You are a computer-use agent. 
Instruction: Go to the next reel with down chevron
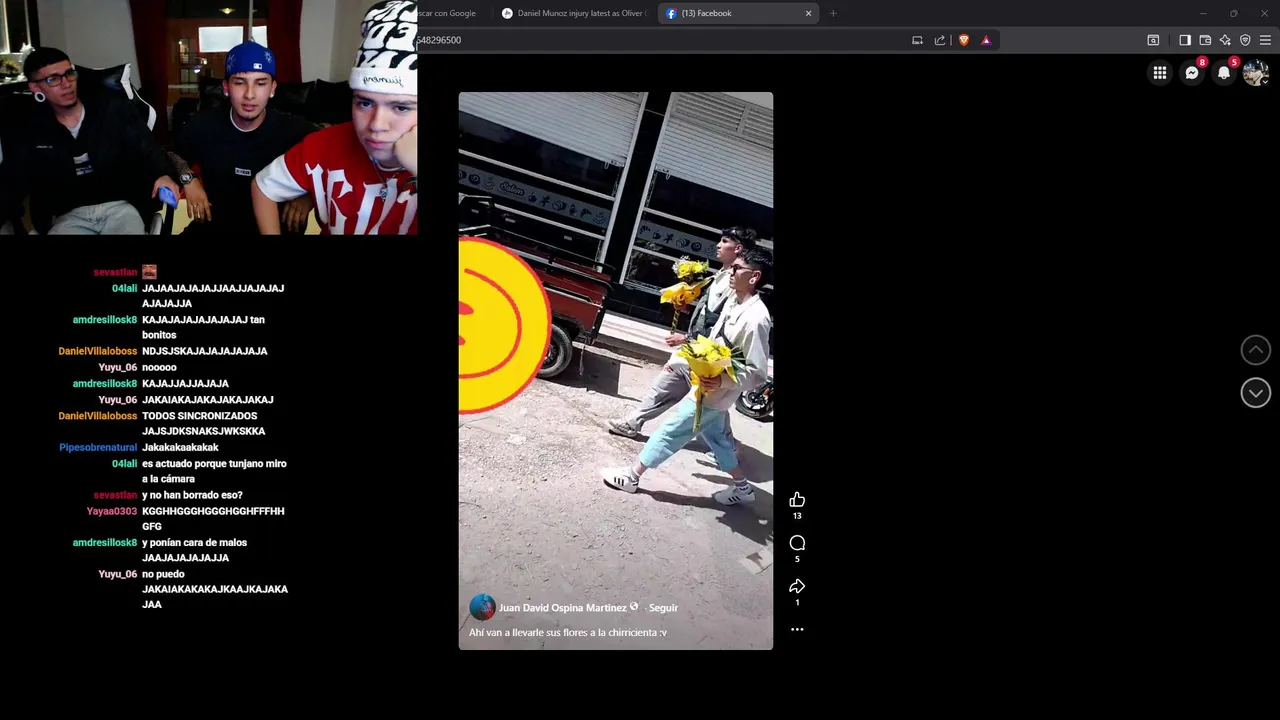pyautogui.click(x=1256, y=393)
